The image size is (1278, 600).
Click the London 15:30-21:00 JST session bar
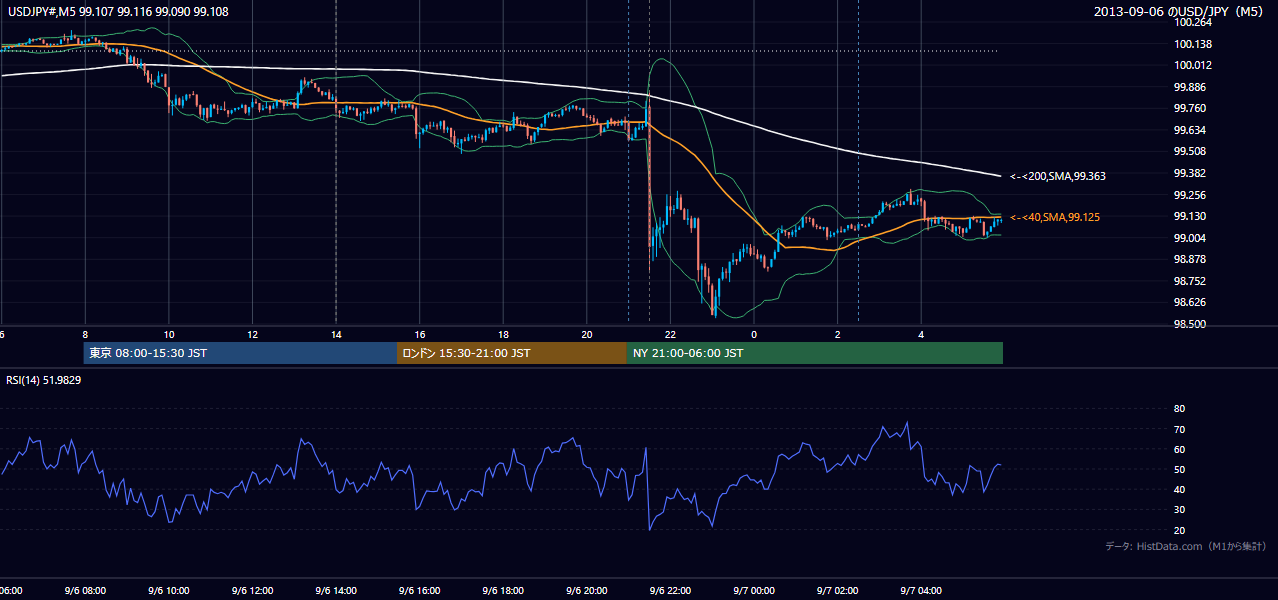pyautogui.click(x=512, y=353)
